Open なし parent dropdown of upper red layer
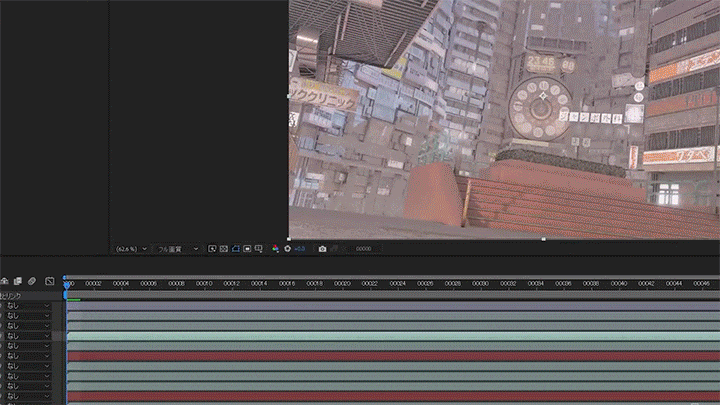 point(28,356)
